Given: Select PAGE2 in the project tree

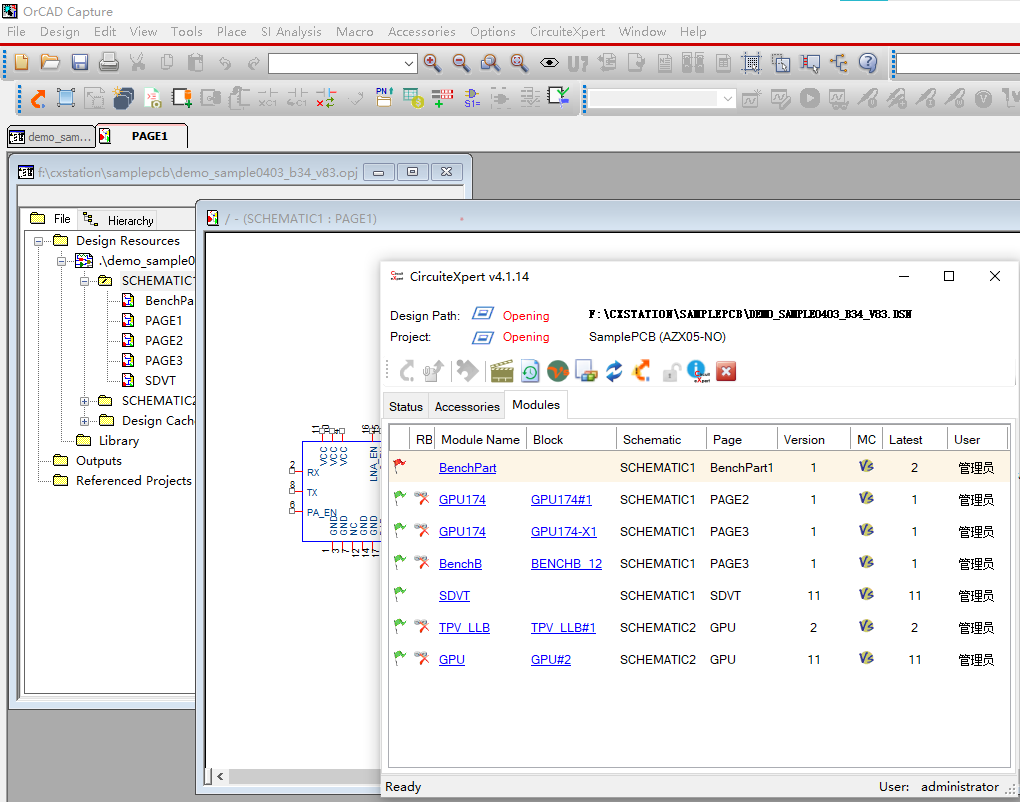Looking at the screenshot, I should [x=163, y=340].
